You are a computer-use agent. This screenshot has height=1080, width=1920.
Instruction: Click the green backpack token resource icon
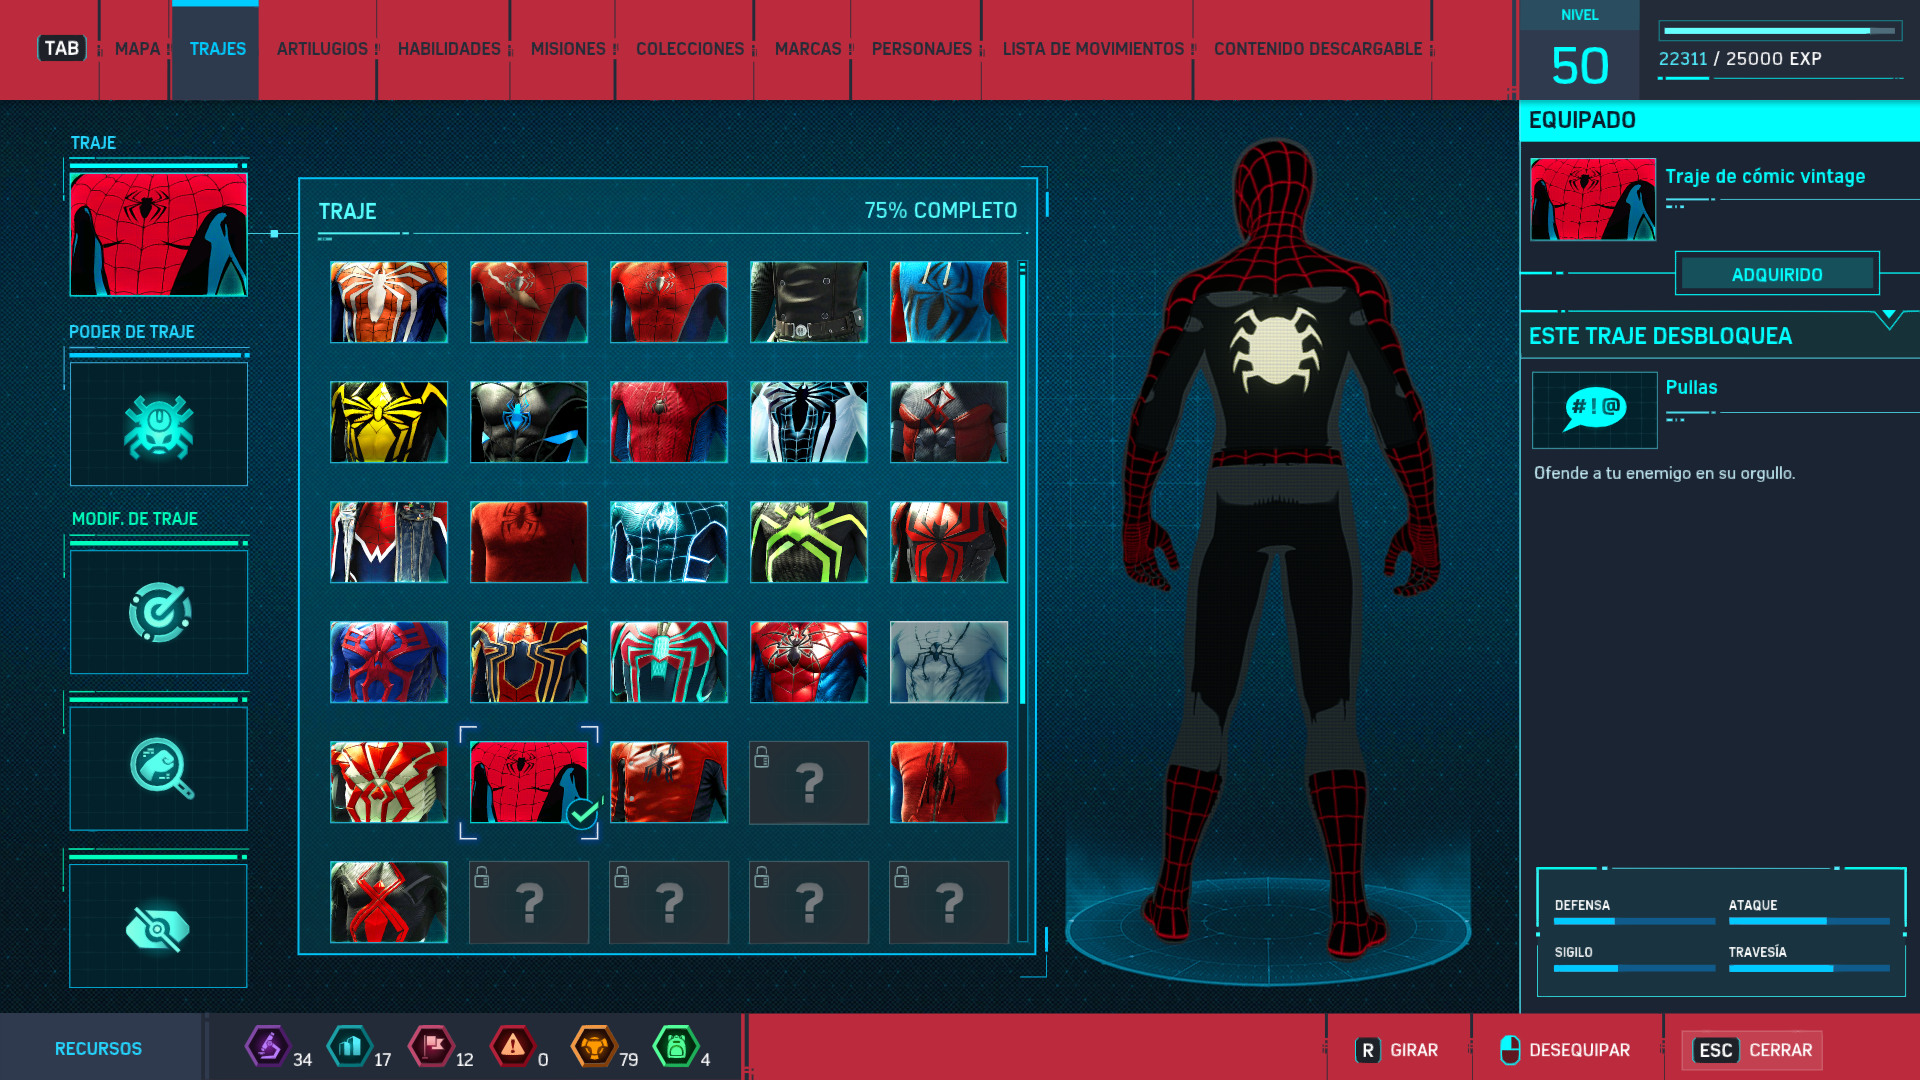click(x=676, y=1047)
